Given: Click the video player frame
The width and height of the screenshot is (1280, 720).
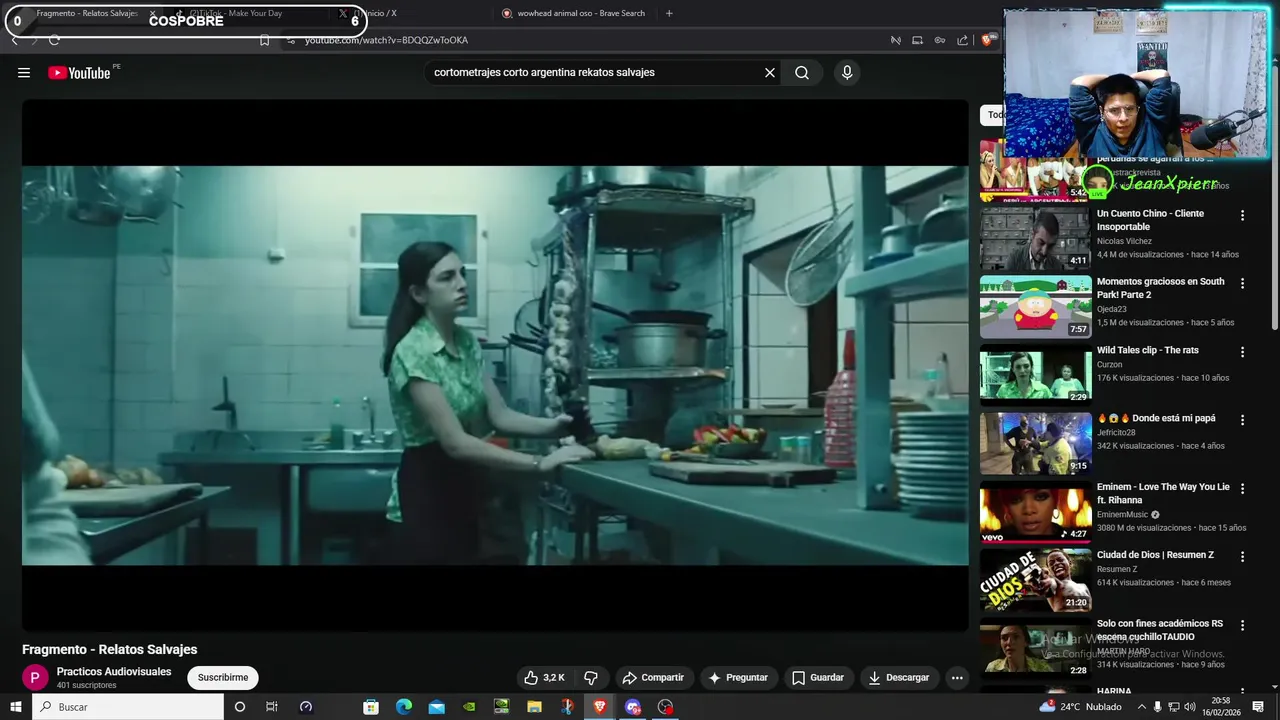Looking at the screenshot, I should tap(495, 365).
